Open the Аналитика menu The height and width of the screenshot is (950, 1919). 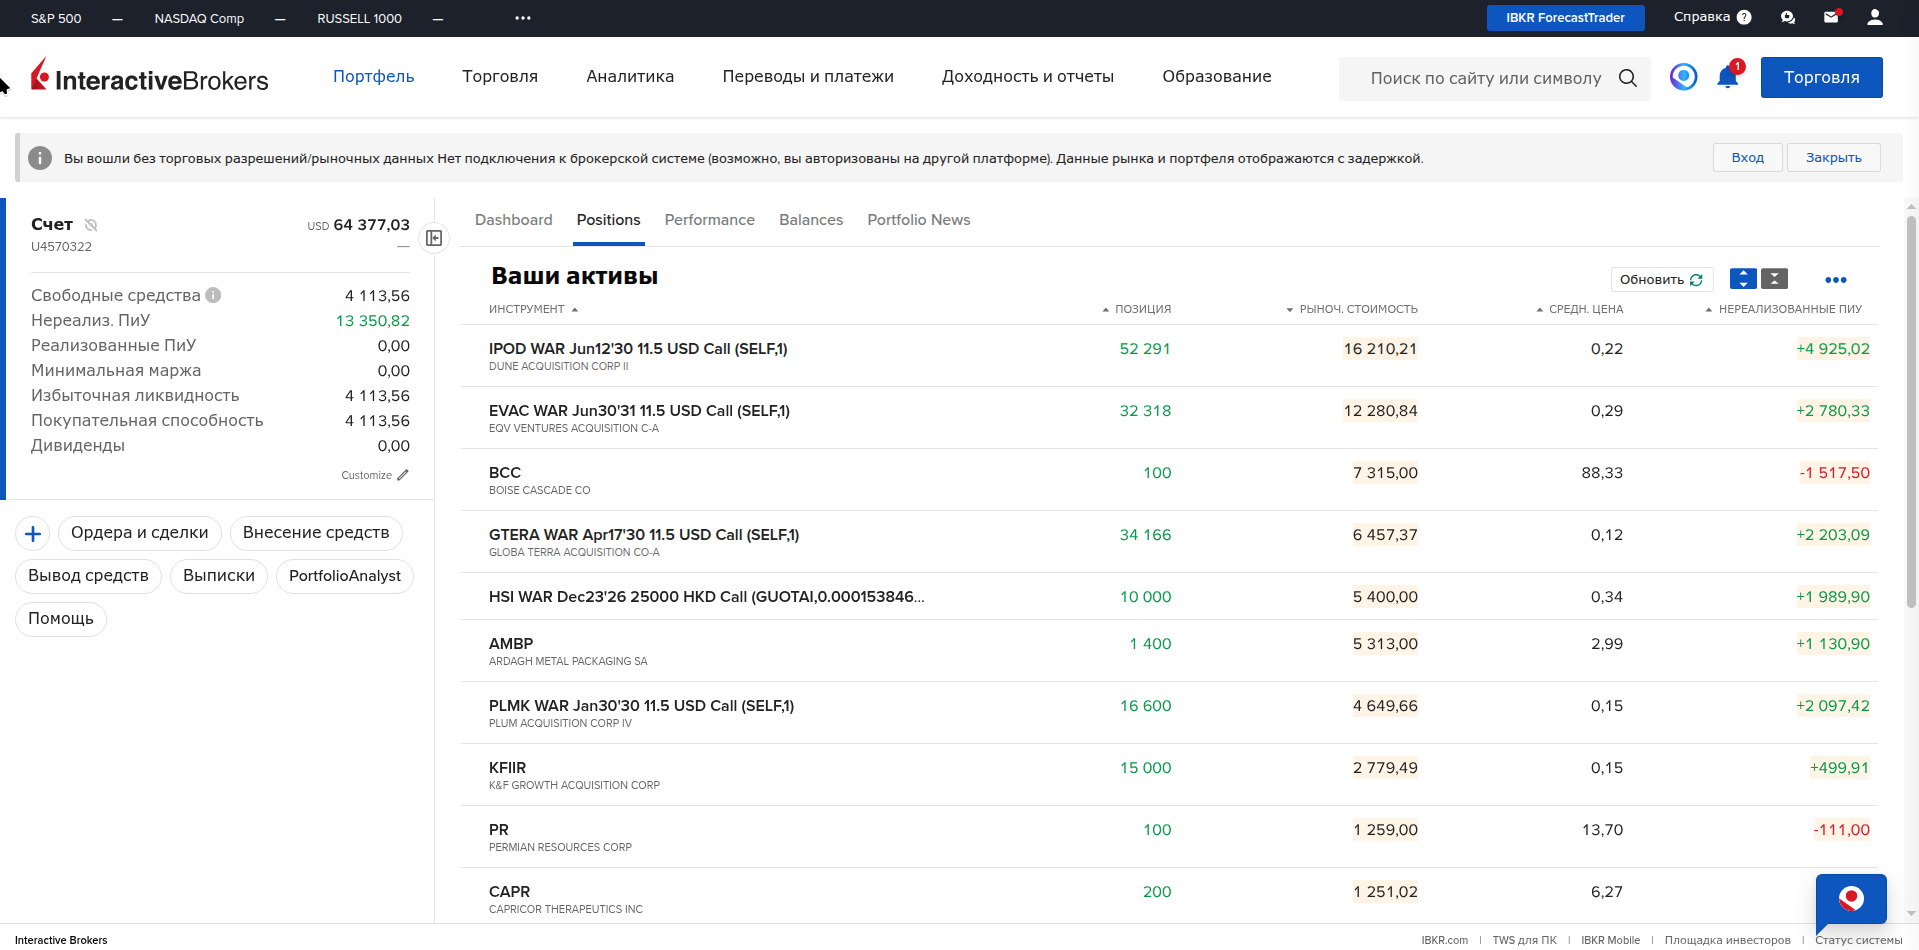[630, 77]
